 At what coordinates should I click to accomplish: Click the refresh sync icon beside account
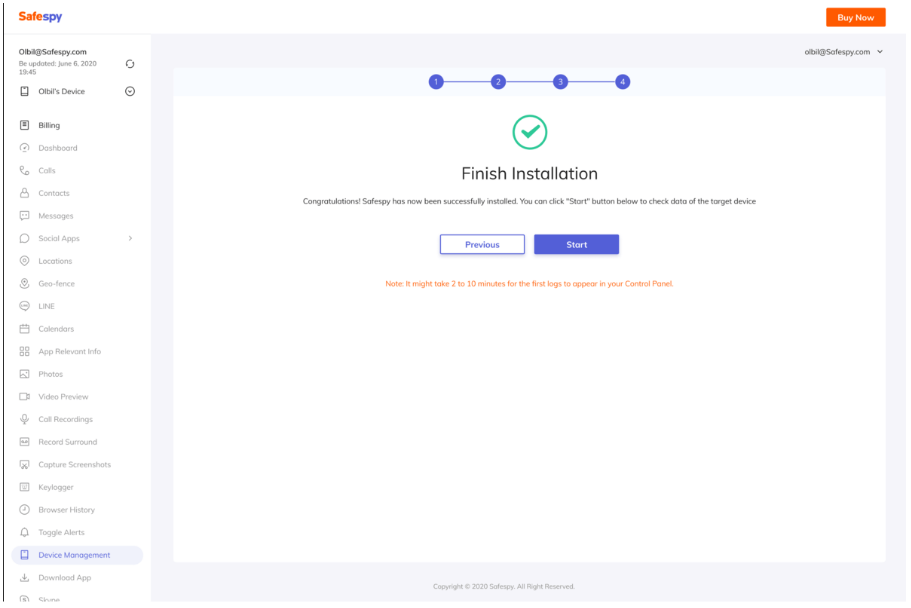click(130, 65)
